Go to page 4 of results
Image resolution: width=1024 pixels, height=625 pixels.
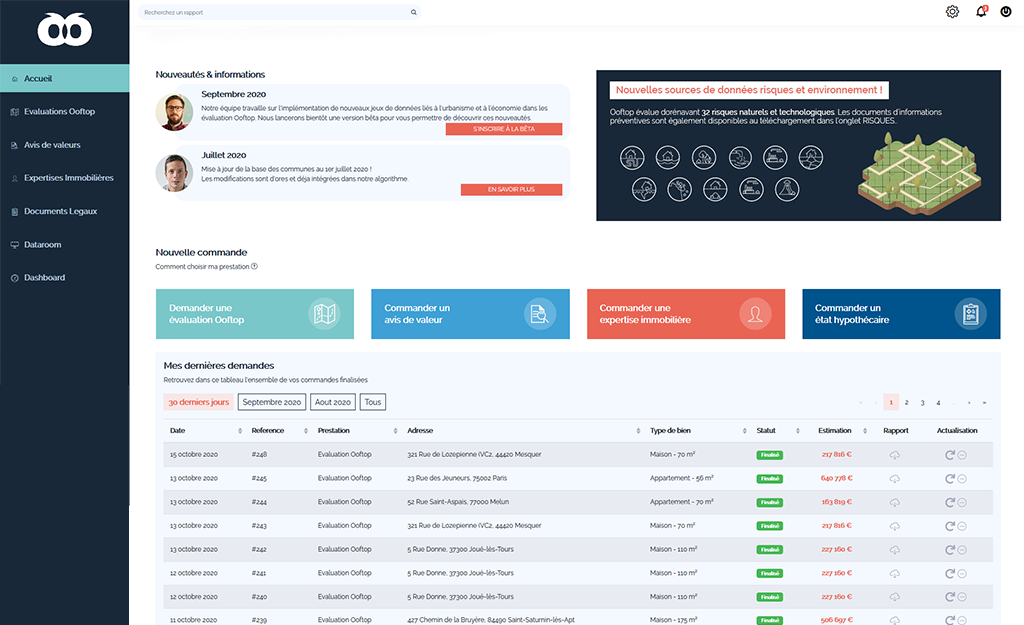938,402
